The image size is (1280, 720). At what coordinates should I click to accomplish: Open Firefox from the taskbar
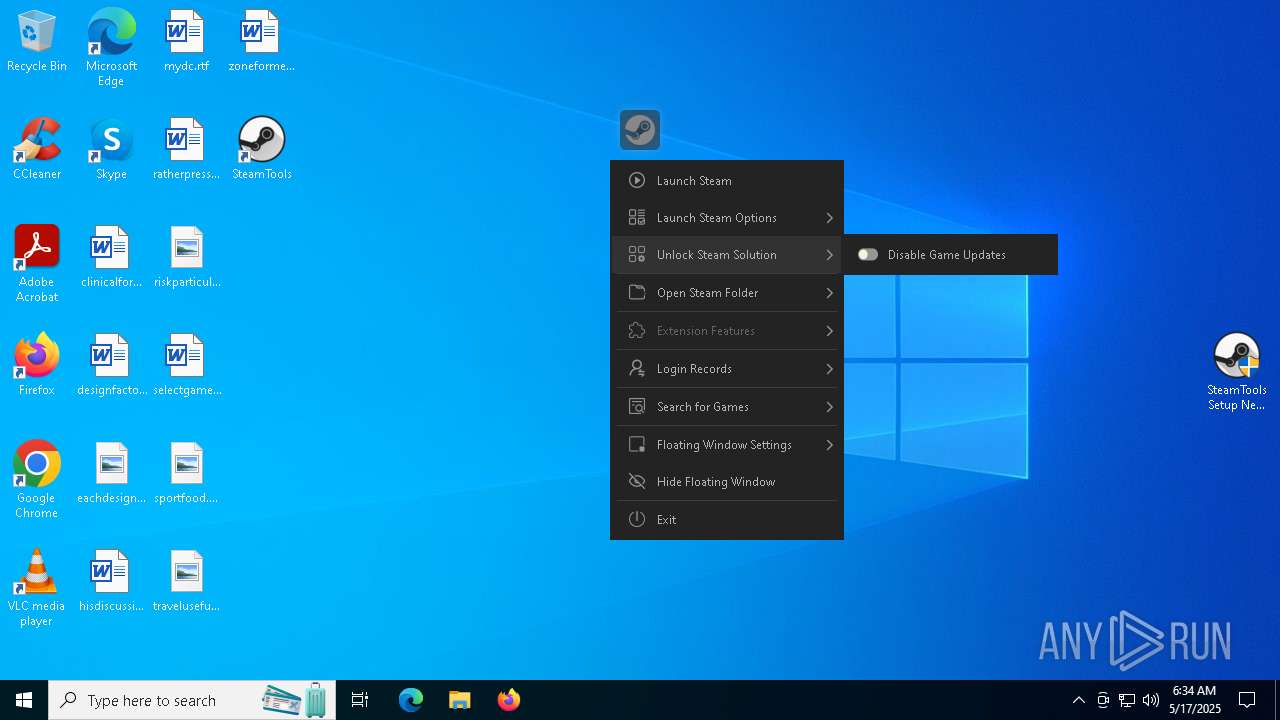pyautogui.click(x=509, y=700)
